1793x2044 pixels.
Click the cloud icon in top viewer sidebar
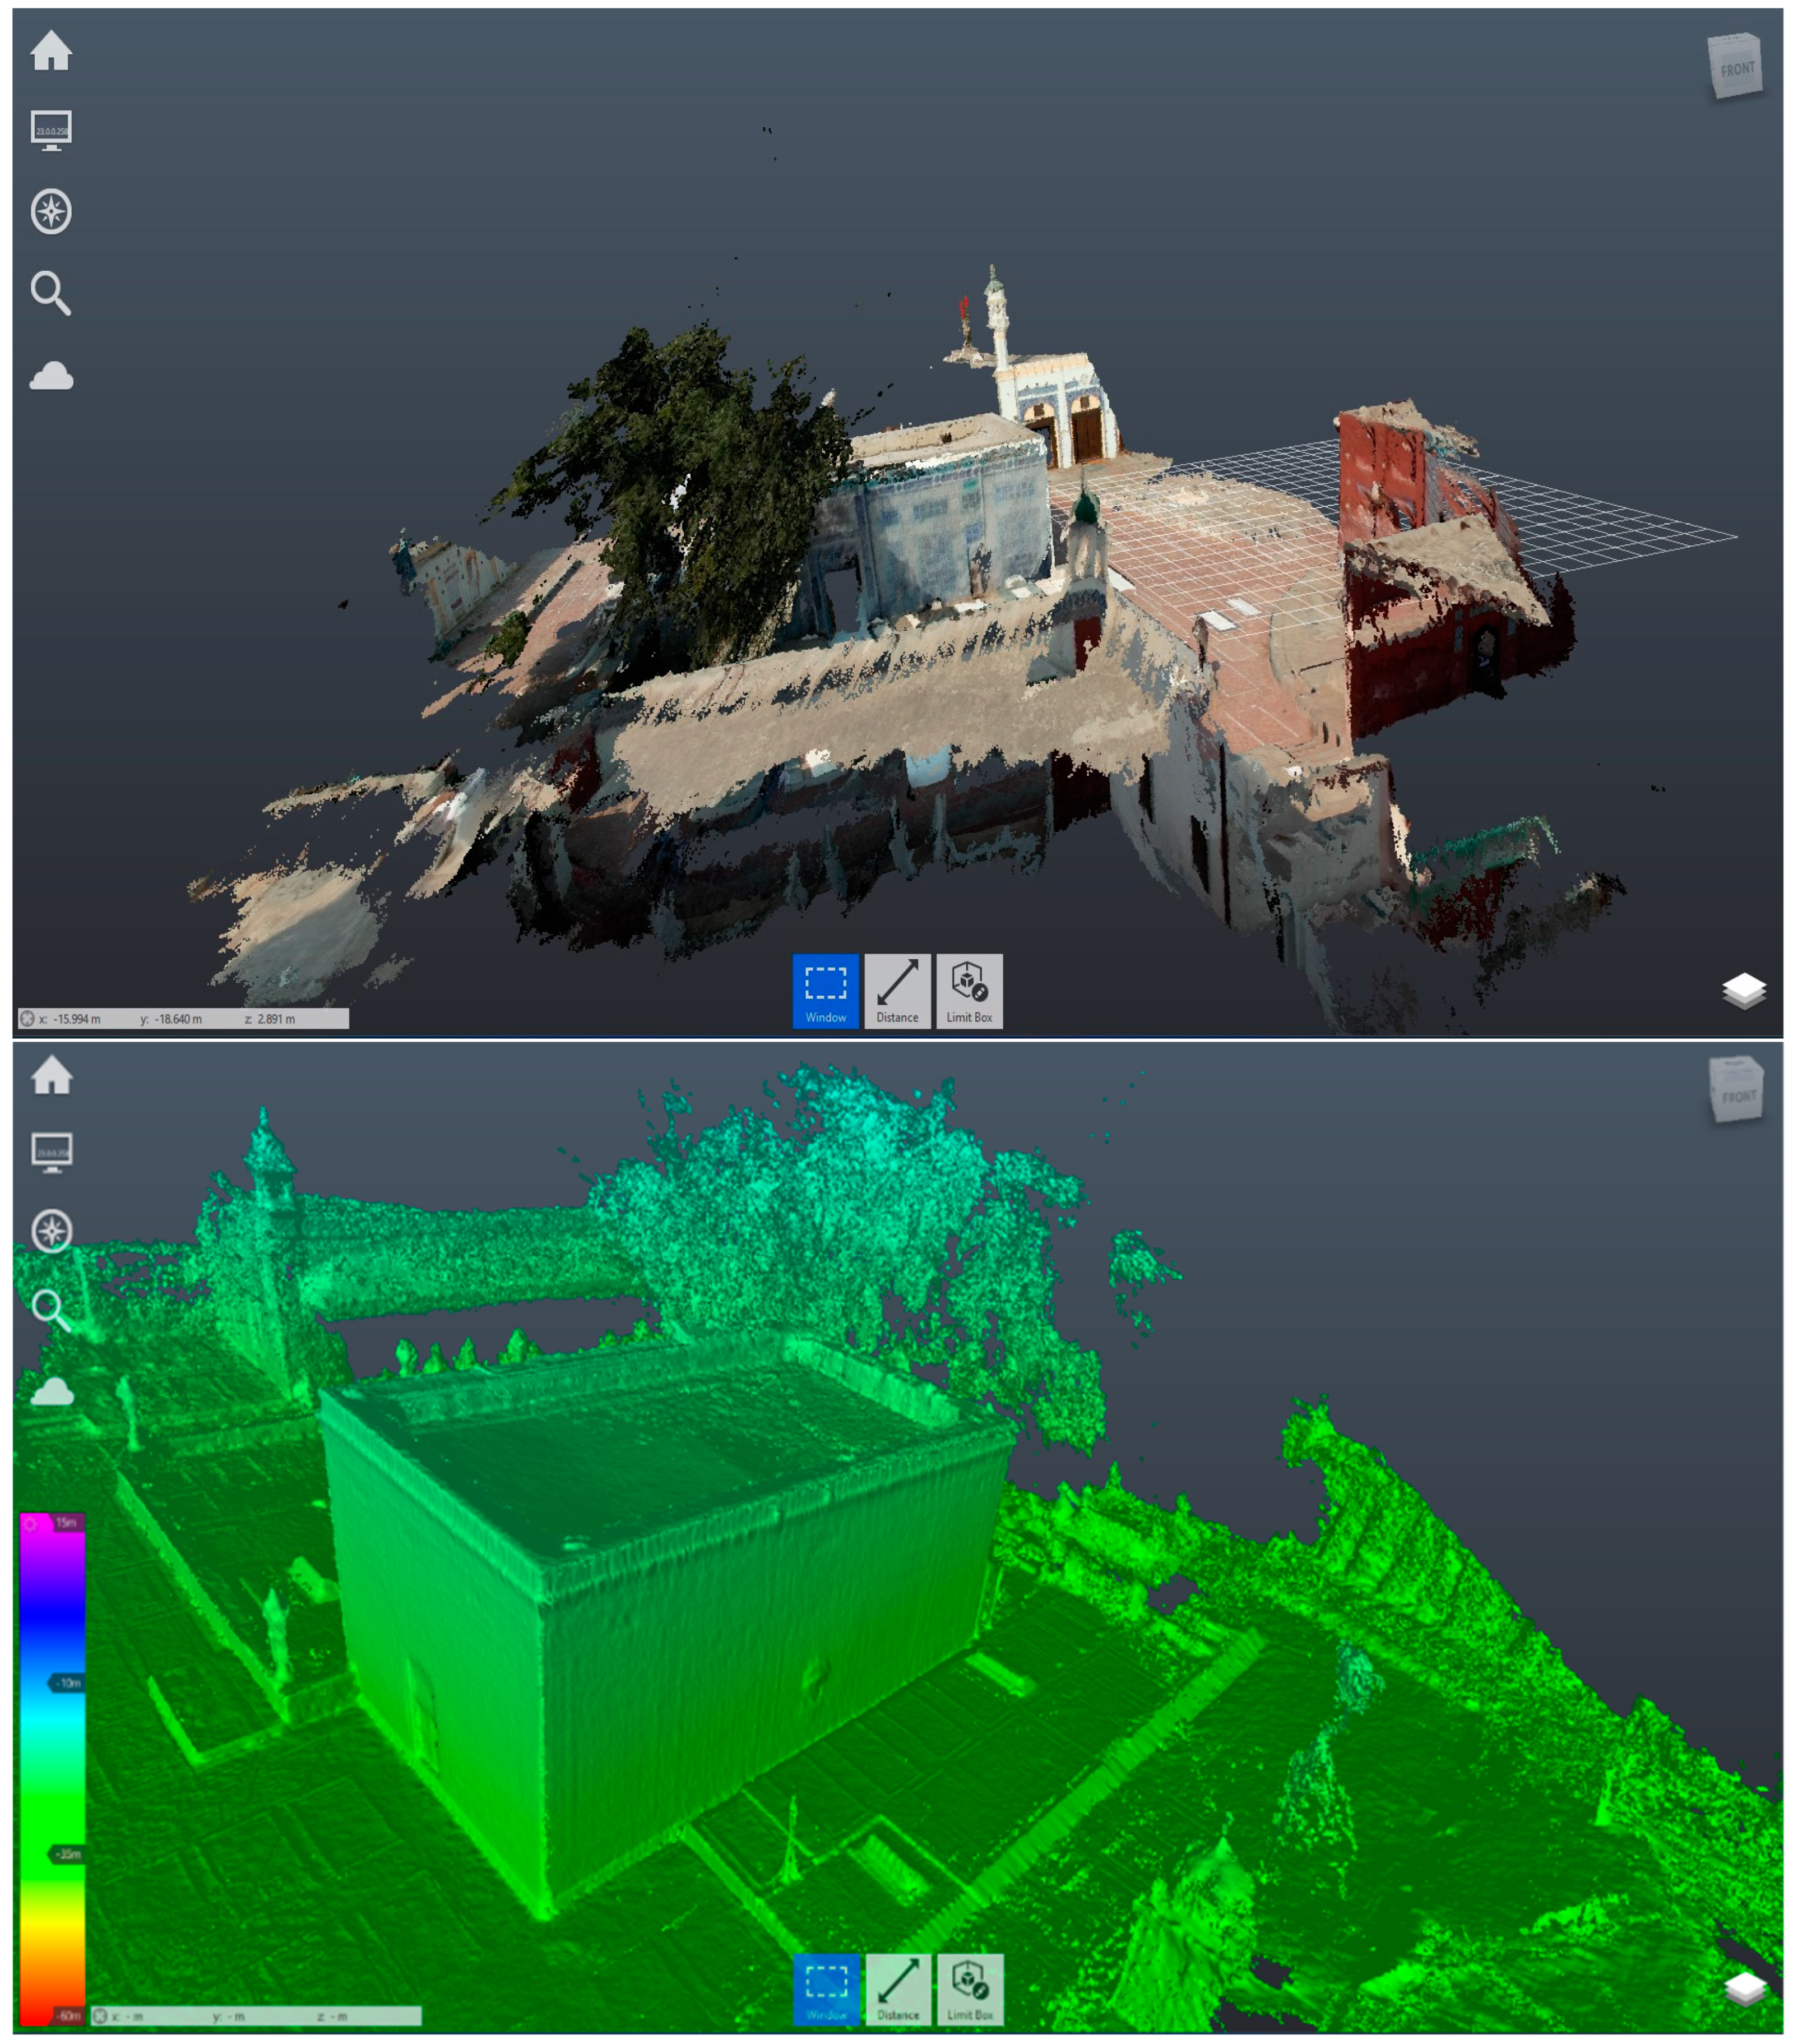point(51,377)
